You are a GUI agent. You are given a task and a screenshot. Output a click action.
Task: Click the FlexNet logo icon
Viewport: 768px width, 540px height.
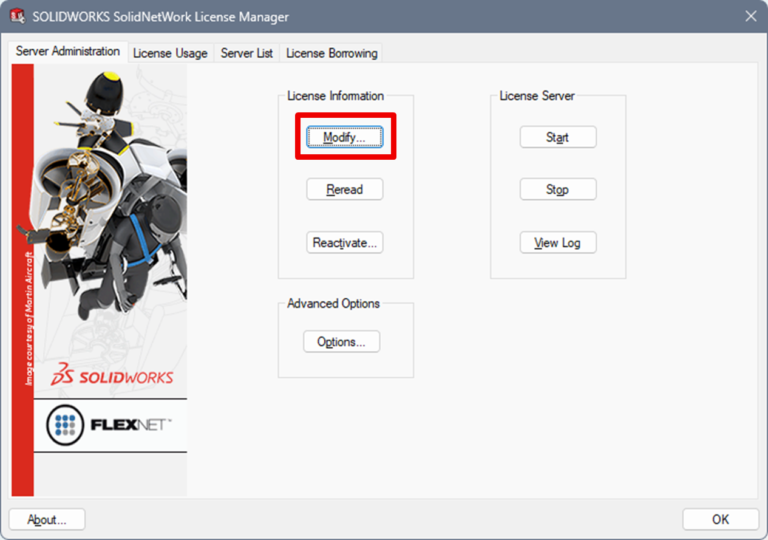tap(65, 425)
